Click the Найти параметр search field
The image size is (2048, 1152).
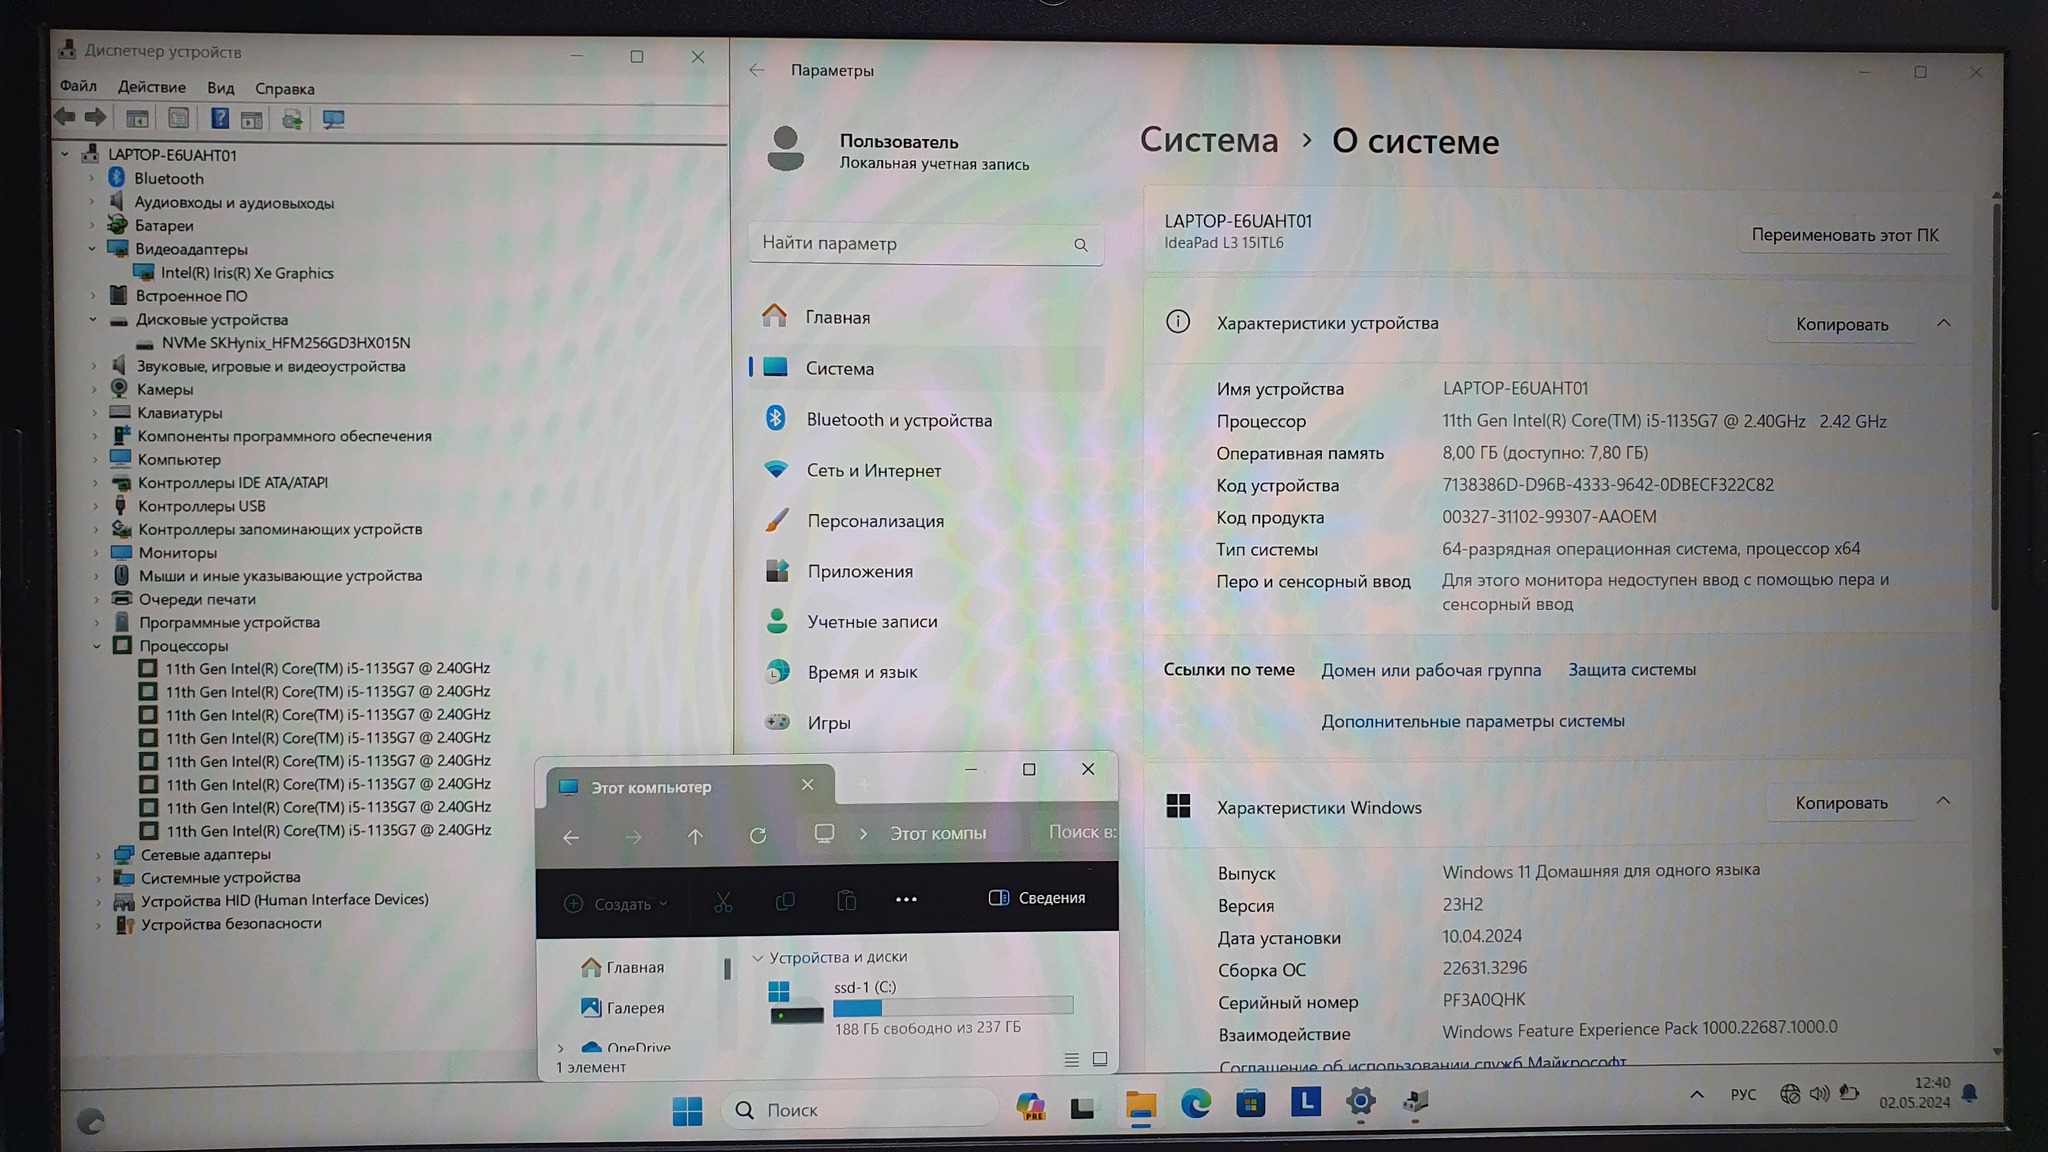tap(910, 244)
